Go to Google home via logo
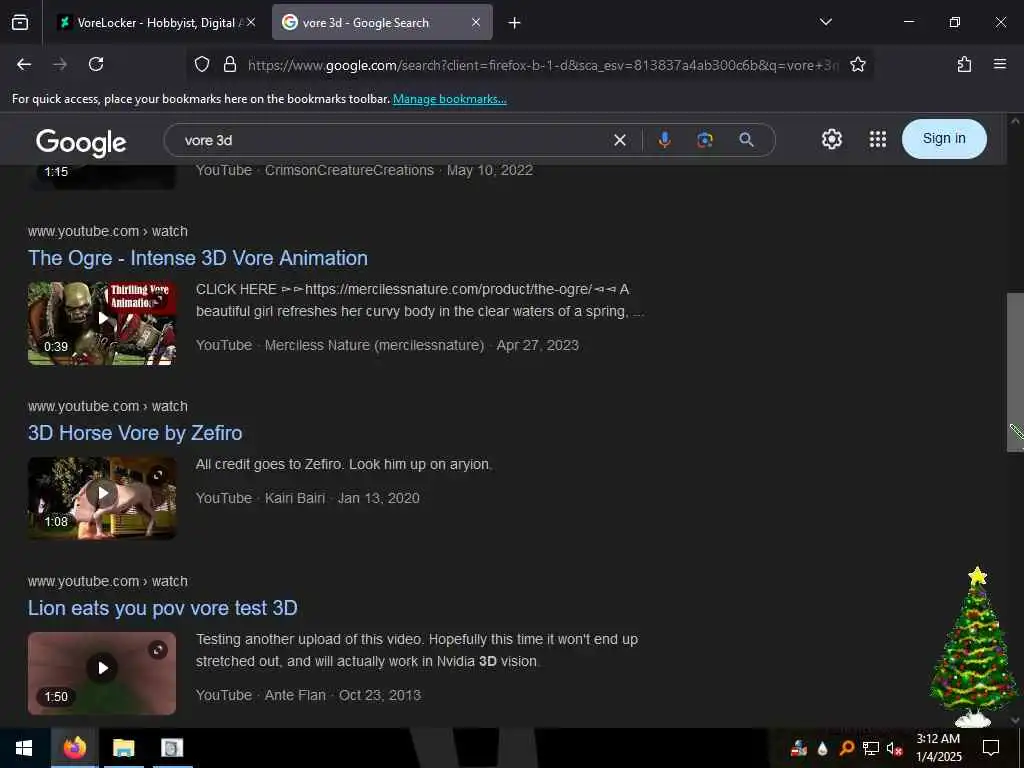Screen dimensions: 1024x768 (x=81, y=142)
